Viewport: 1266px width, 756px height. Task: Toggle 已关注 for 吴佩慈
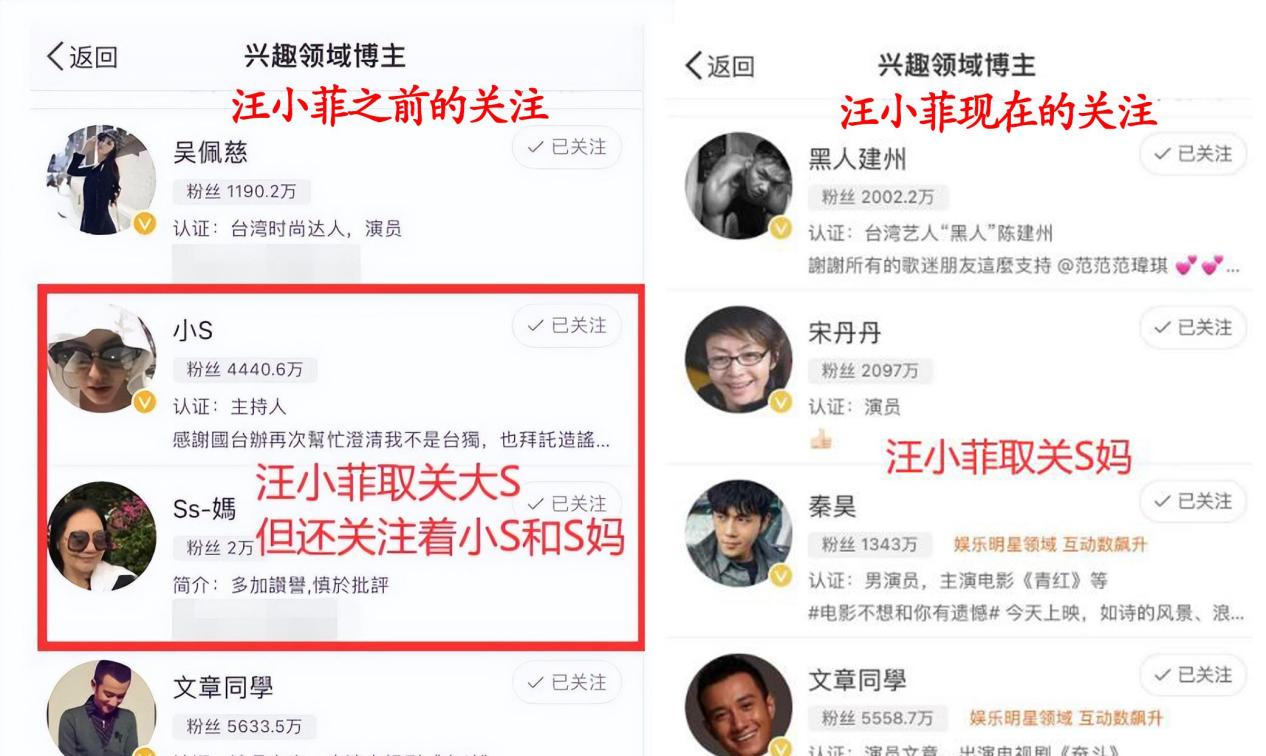coord(567,147)
